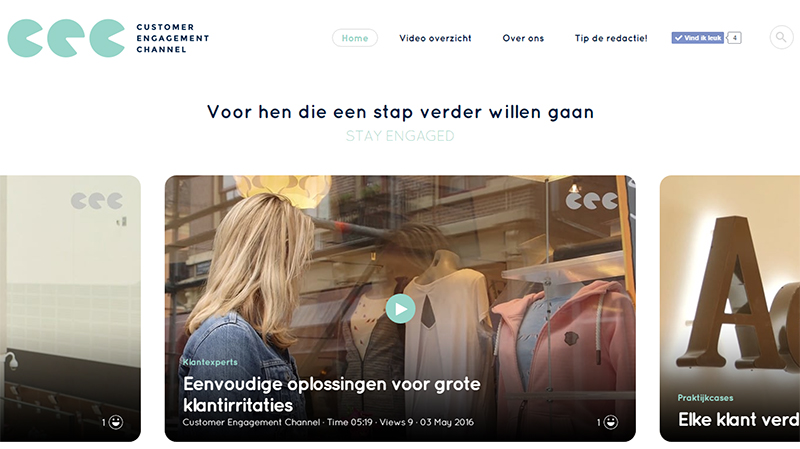
Task: Click the smiley like icon on center card
Action: (x=611, y=422)
